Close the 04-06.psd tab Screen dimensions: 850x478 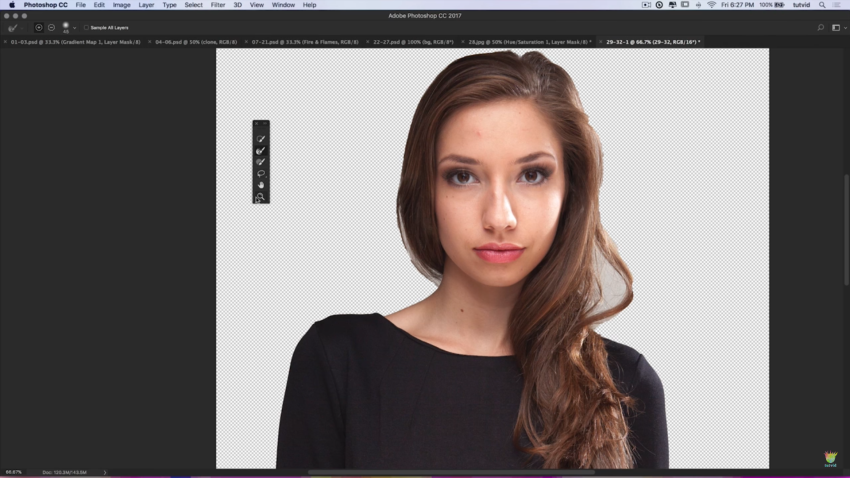click(x=150, y=42)
